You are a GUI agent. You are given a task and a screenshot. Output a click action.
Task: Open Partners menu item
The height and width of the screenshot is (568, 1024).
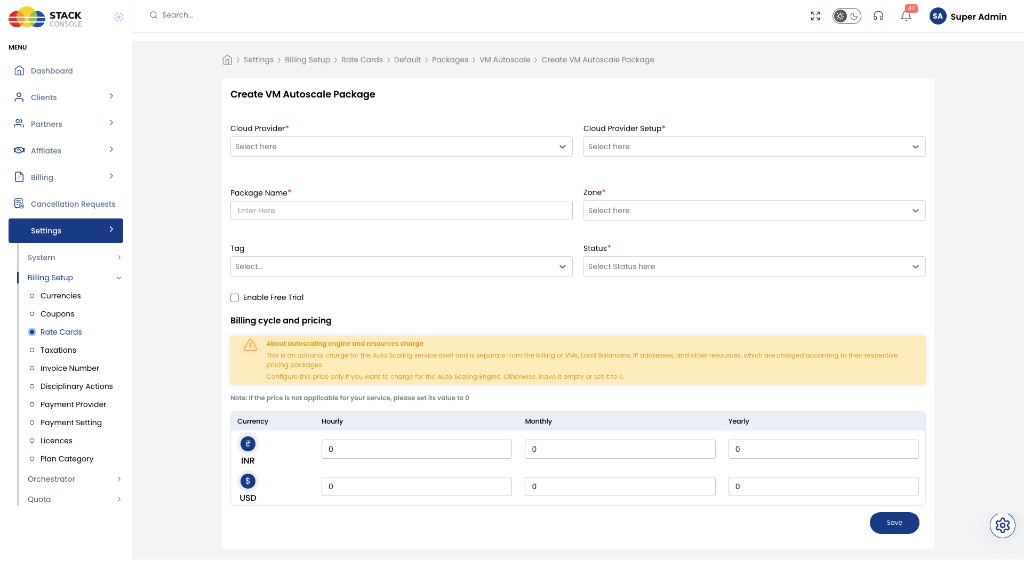tap(46, 124)
